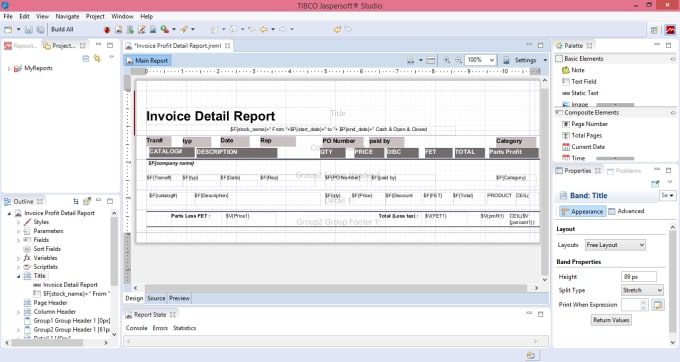Click the Save All toolbar icon
Viewport: 680px width, 362px height.
point(40,29)
